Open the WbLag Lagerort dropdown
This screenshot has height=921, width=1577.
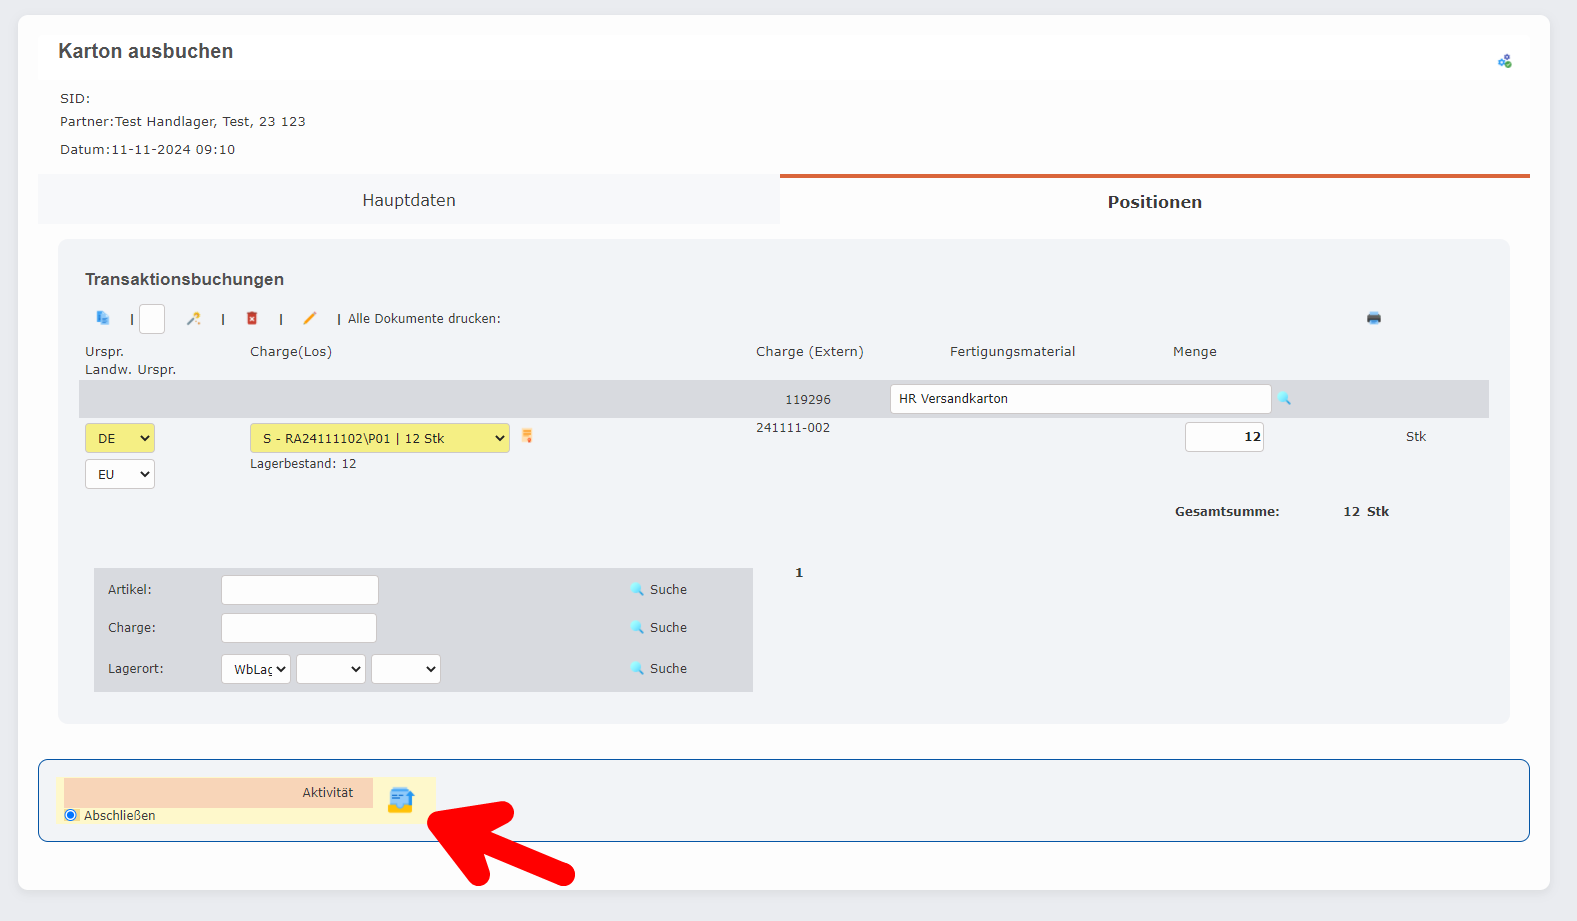[x=256, y=669]
